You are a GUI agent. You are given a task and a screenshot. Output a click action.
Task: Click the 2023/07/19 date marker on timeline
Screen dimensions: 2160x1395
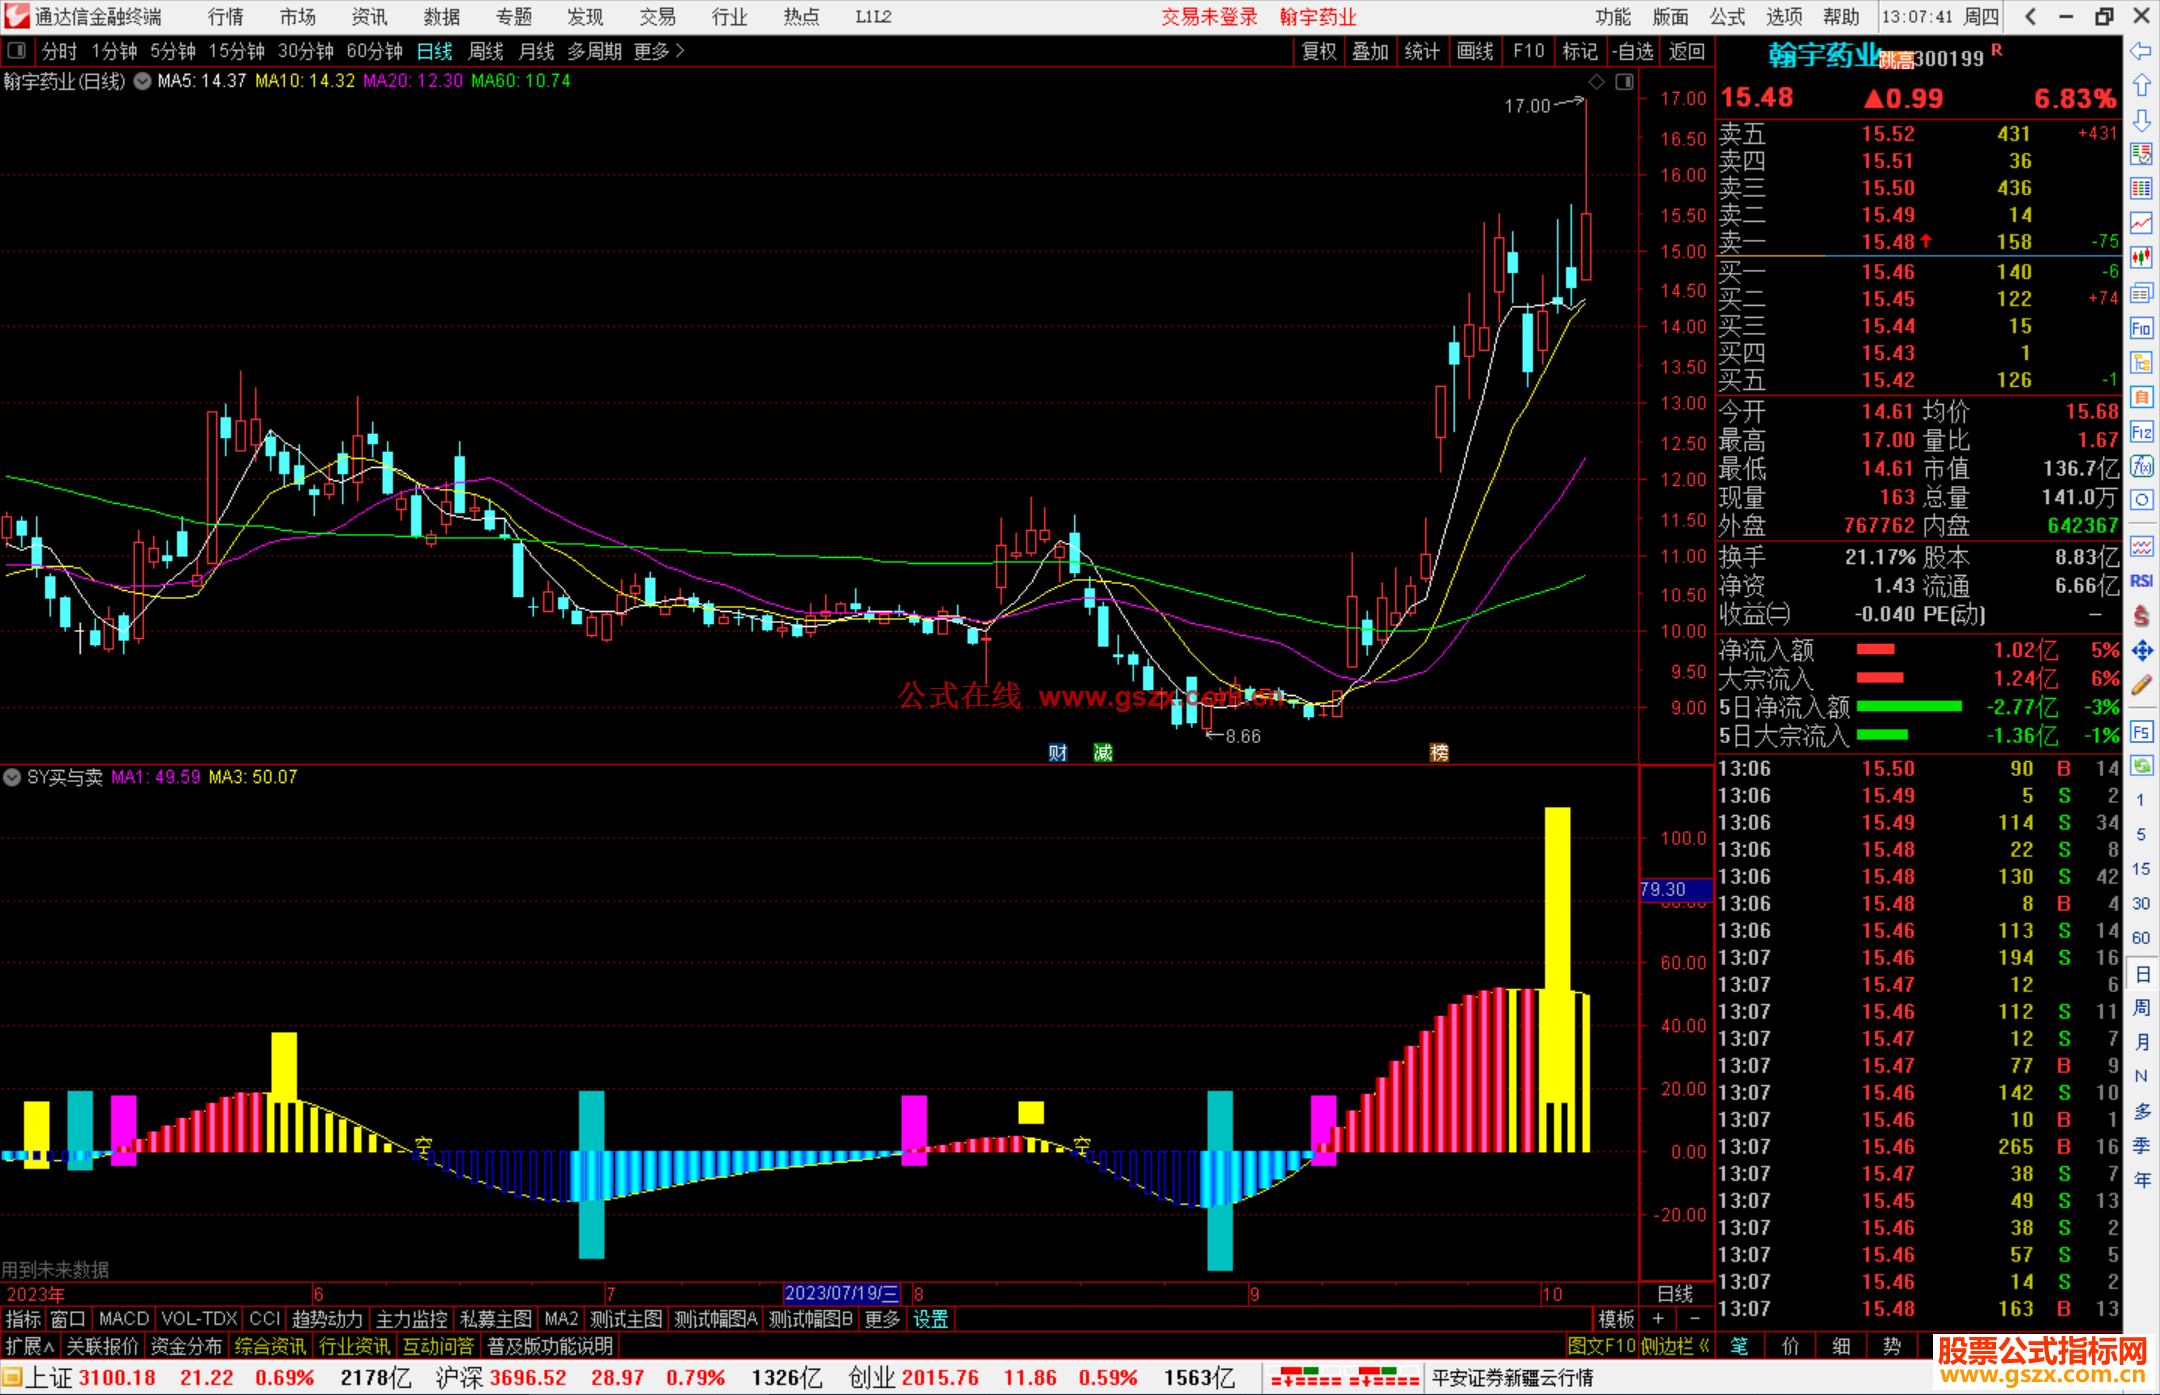841,1293
